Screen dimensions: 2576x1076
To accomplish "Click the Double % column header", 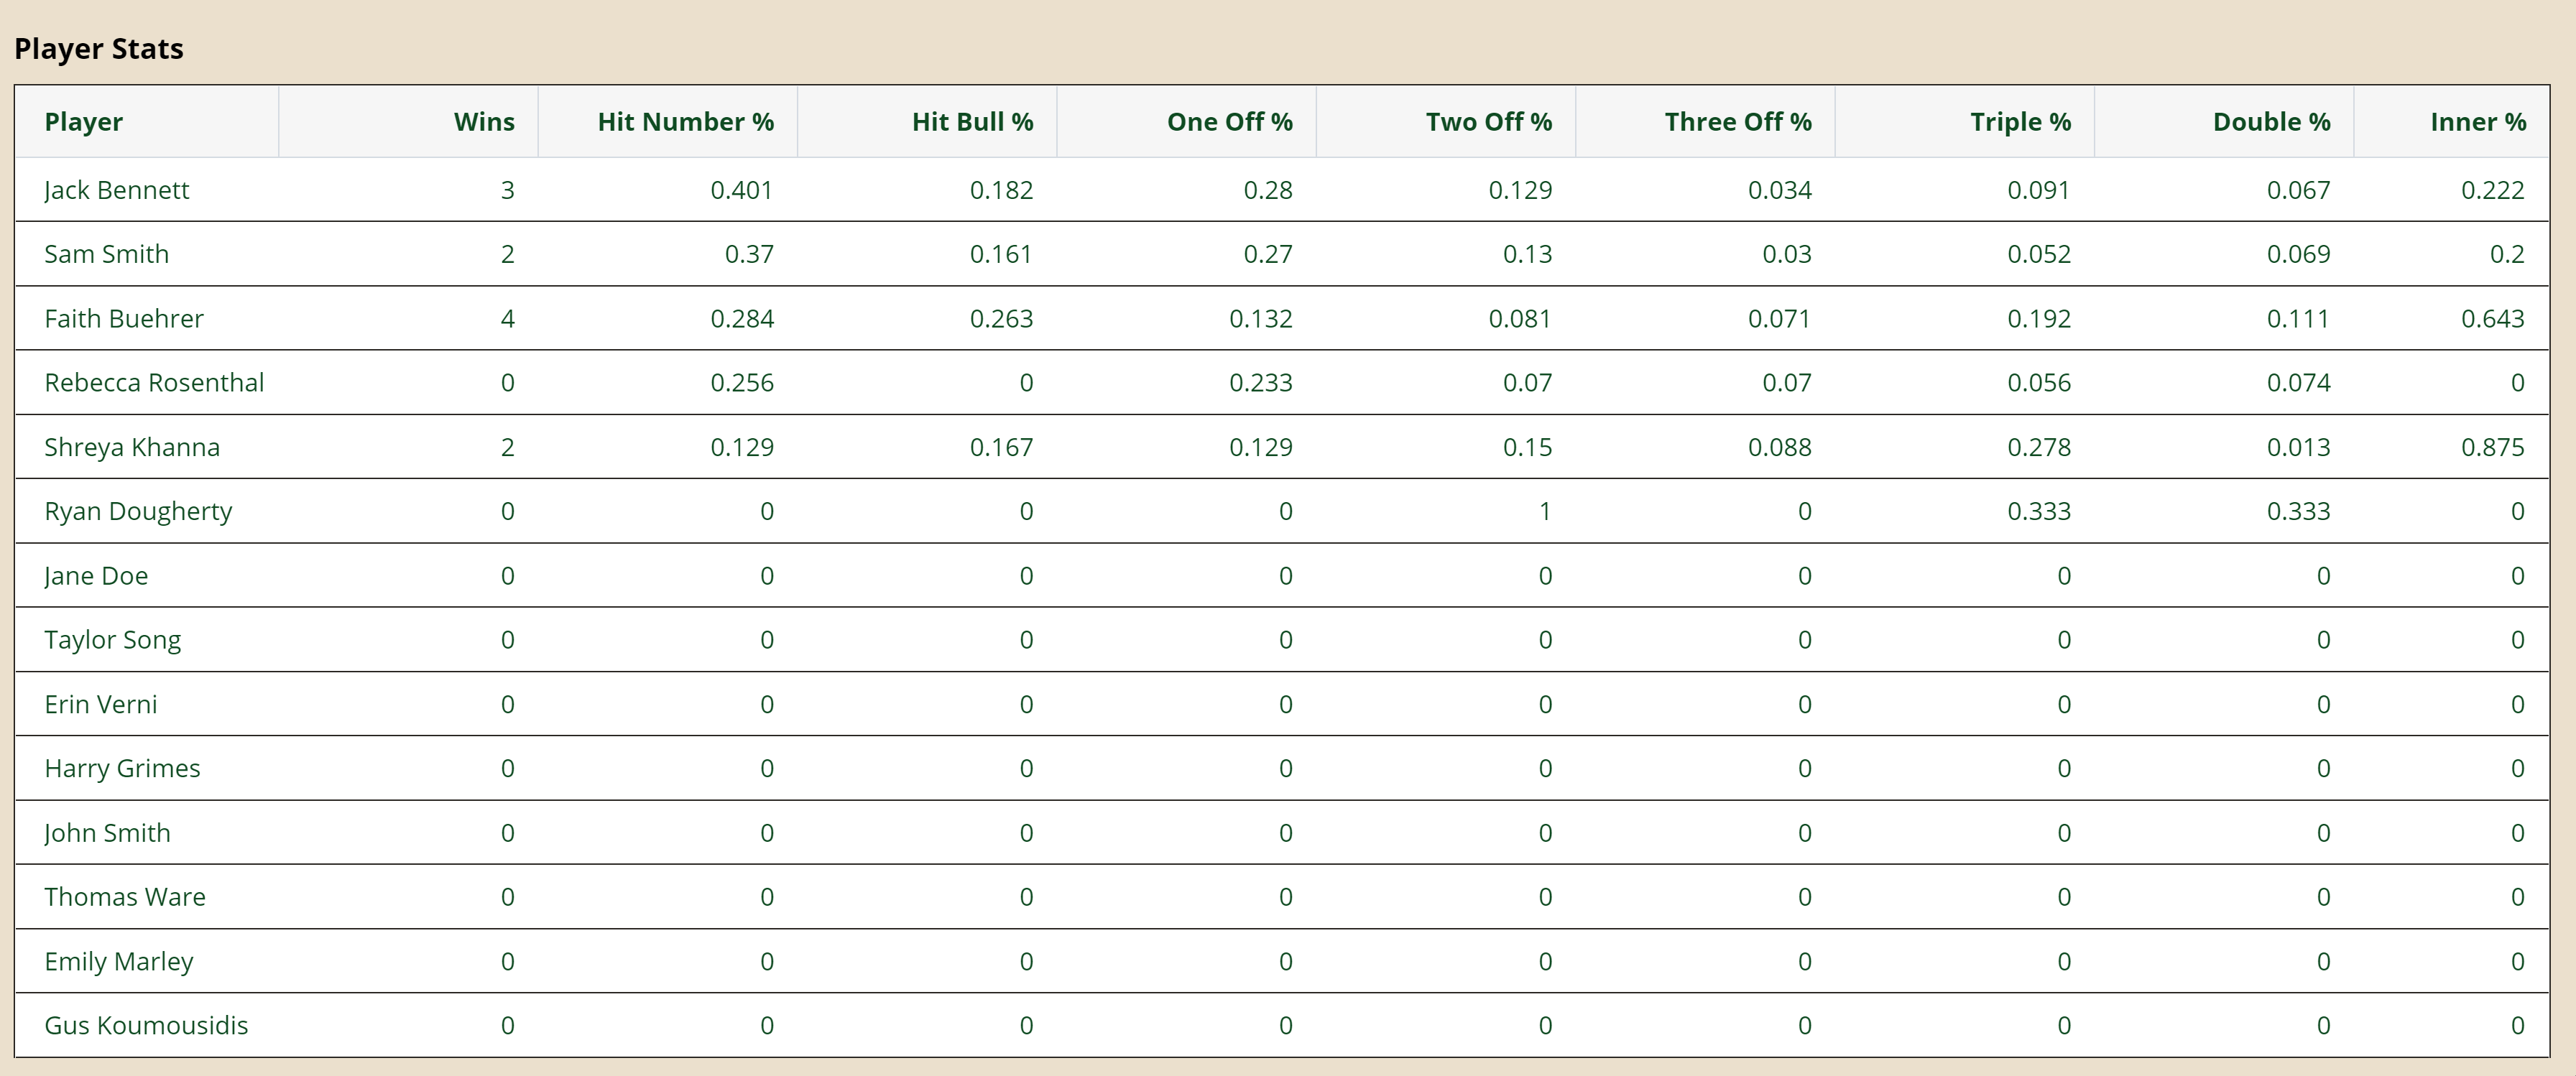I will [x=2271, y=122].
